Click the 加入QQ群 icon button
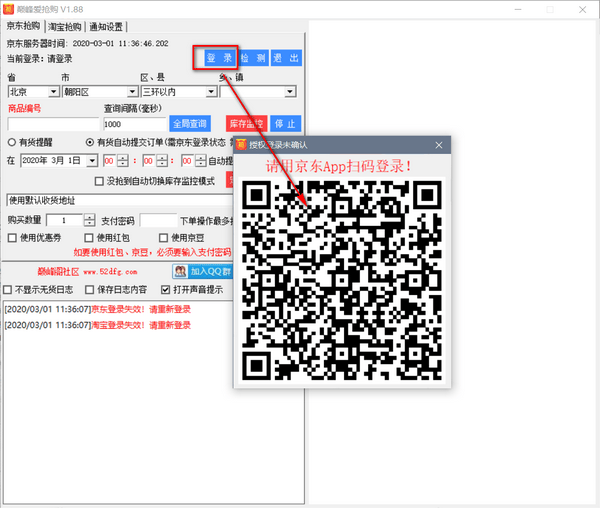The width and height of the screenshot is (600, 508). point(202,271)
